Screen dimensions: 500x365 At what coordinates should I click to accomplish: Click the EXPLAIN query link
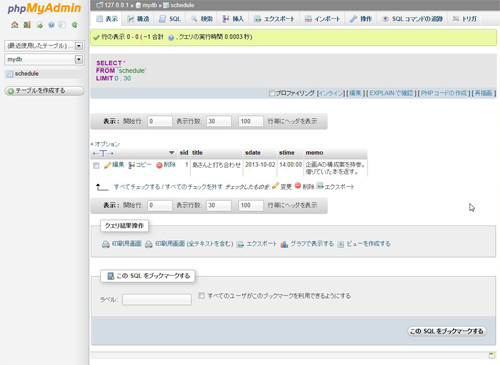coord(391,93)
